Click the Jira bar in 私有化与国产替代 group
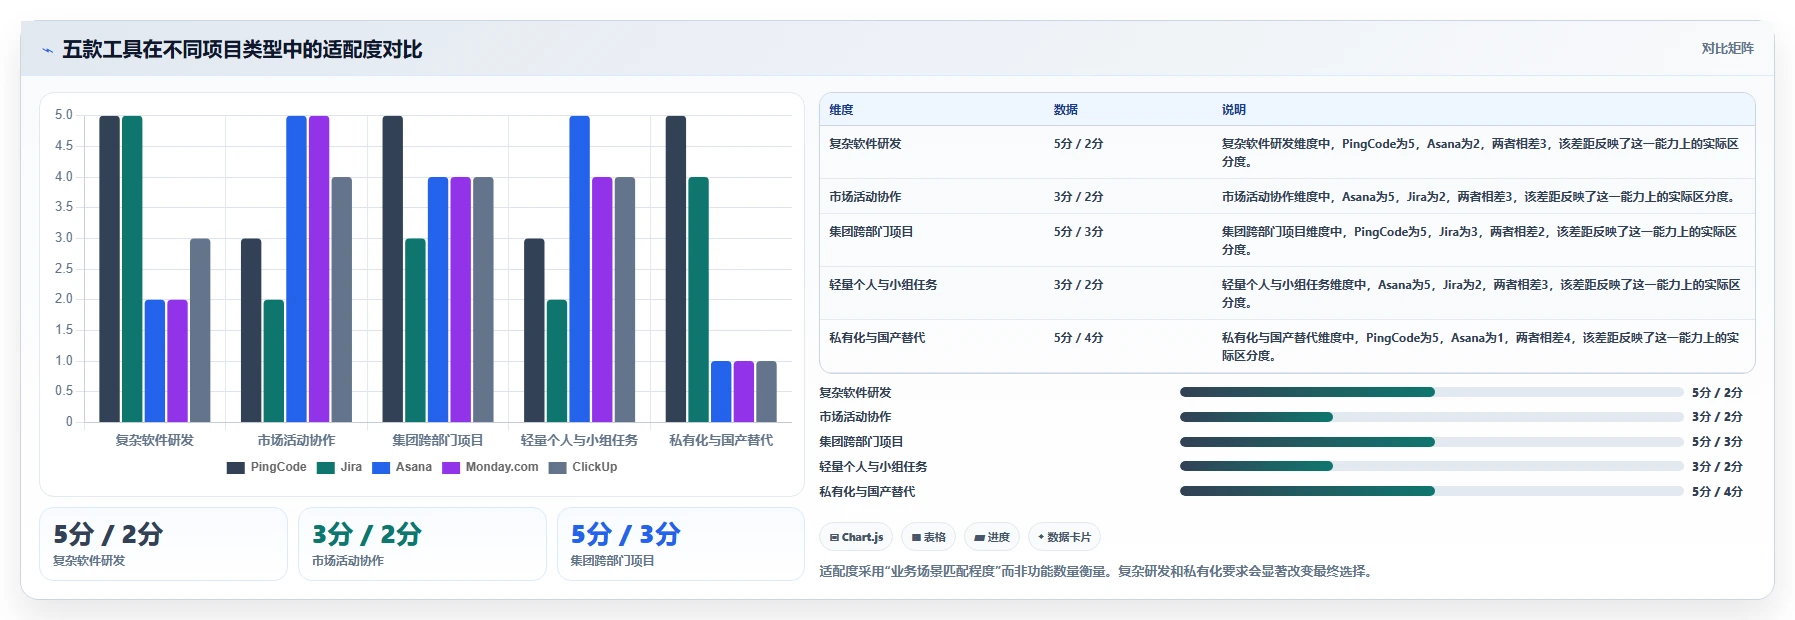The height and width of the screenshot is (620, 1795). click(x=698, y=300)
